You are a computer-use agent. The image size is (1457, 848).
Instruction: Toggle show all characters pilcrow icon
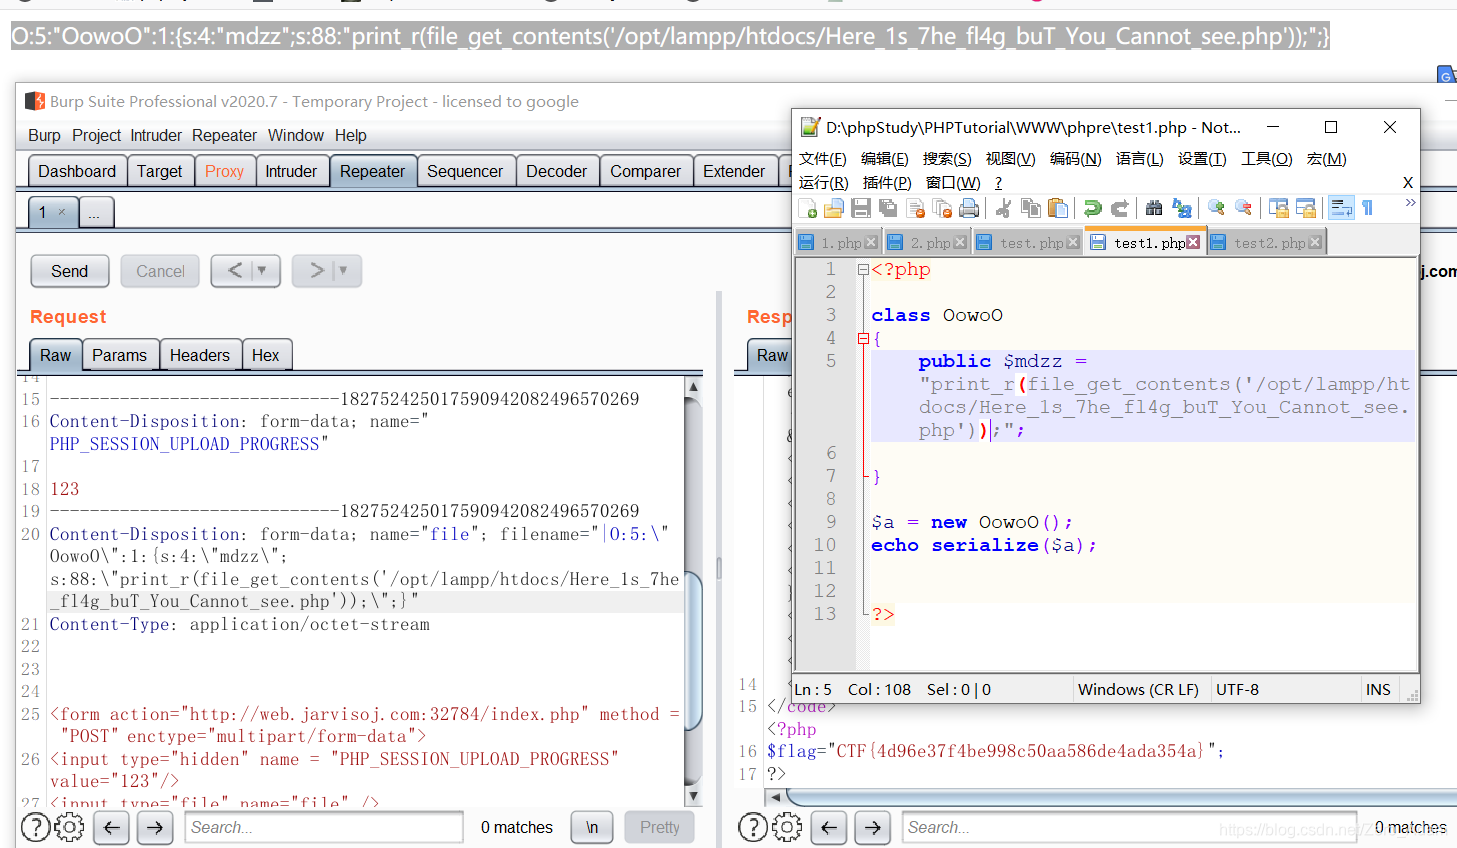(x=1368, y=208)
